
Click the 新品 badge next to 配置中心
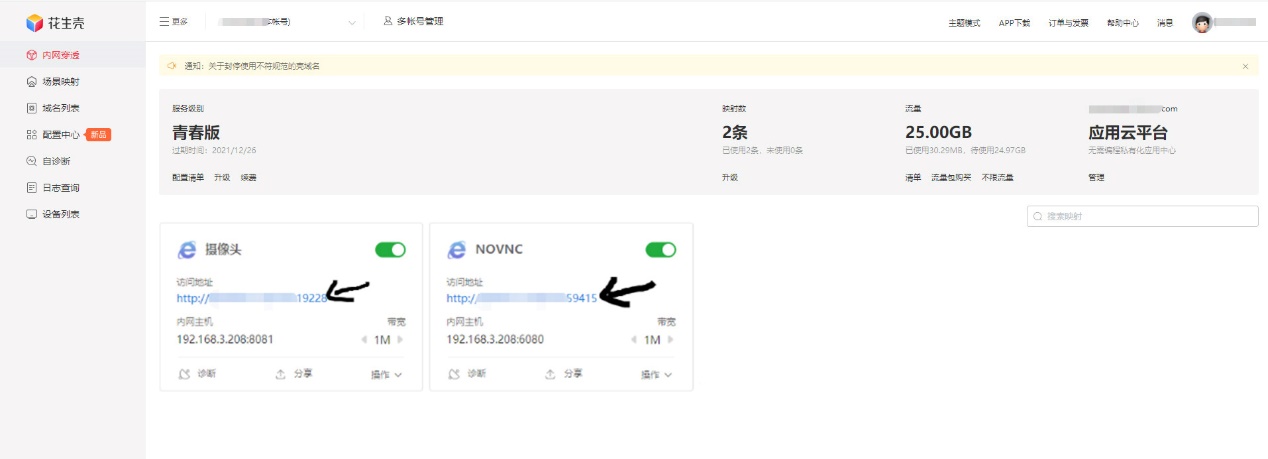[x=98, y=135]
